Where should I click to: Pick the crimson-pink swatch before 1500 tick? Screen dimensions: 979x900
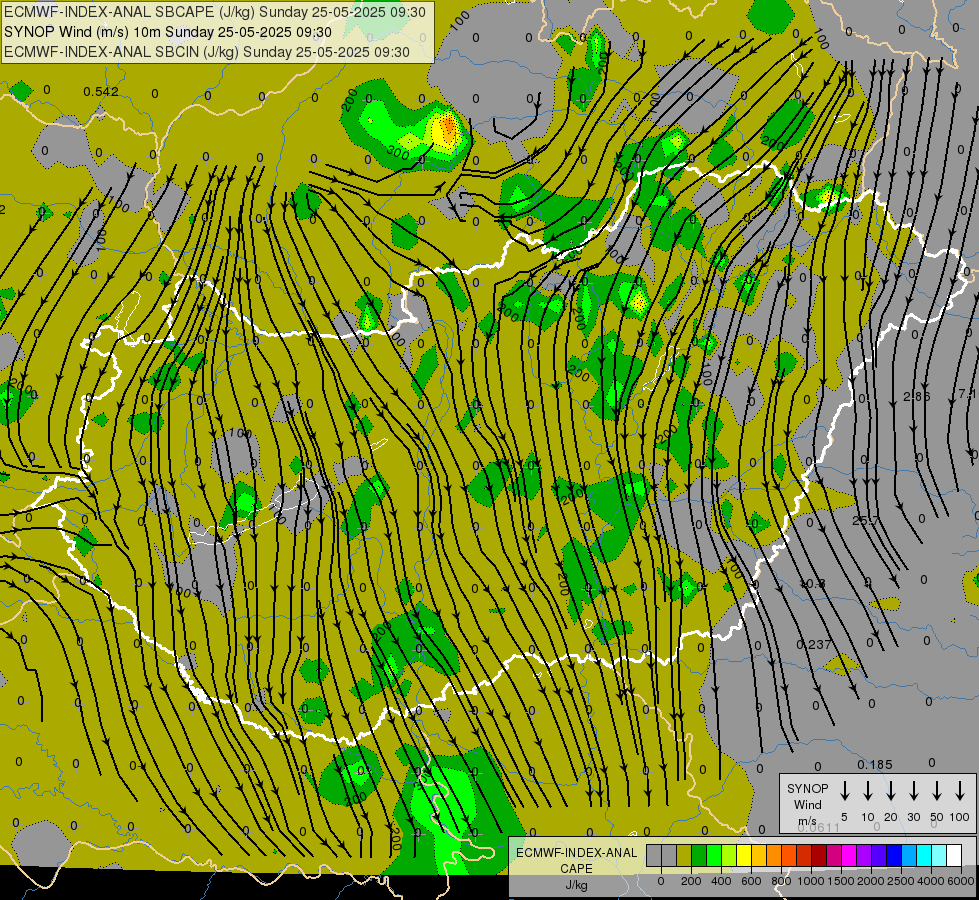click(x=834, y=856)
